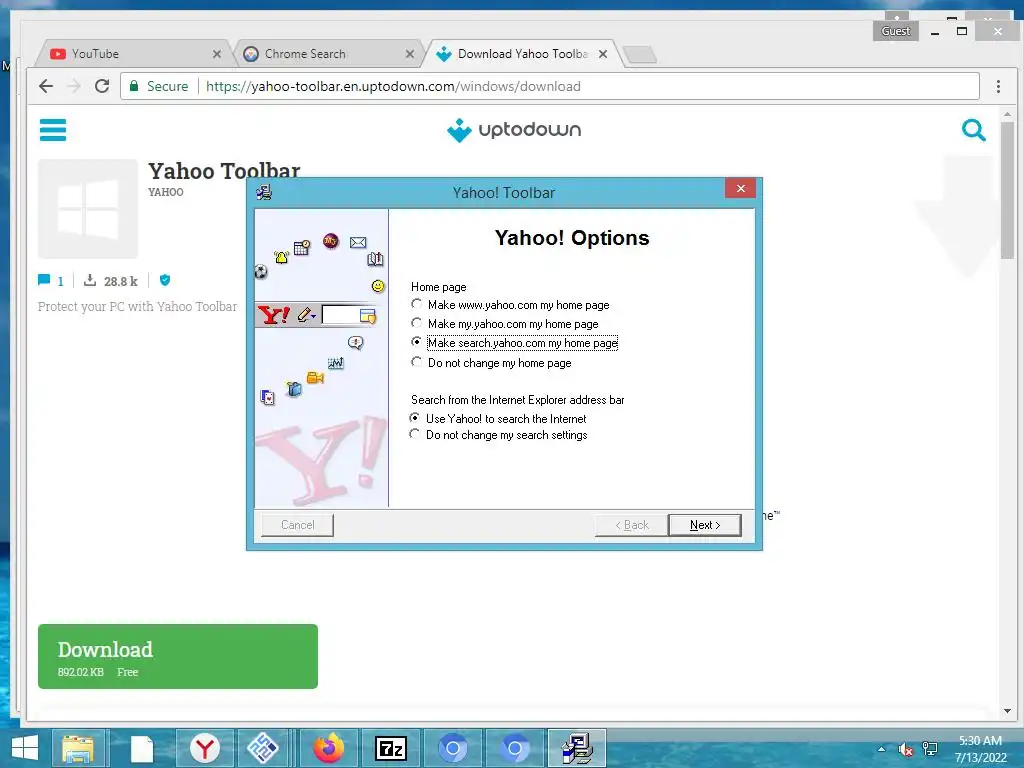
Task: Click the calendar icon in installer graphic
Action: [x=302, y=248]
